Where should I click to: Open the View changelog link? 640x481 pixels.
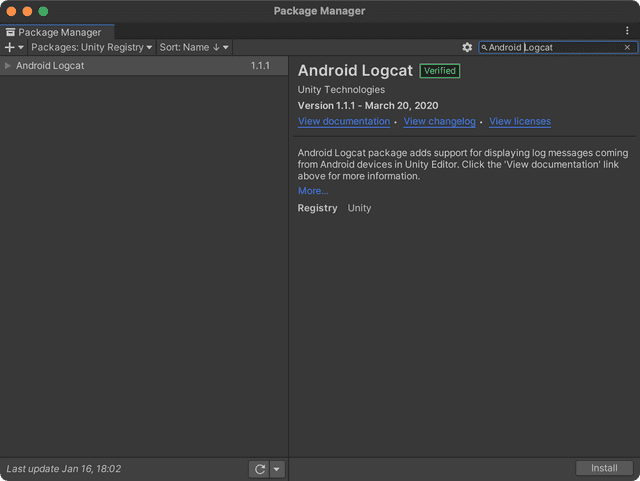tap(439, 122)
